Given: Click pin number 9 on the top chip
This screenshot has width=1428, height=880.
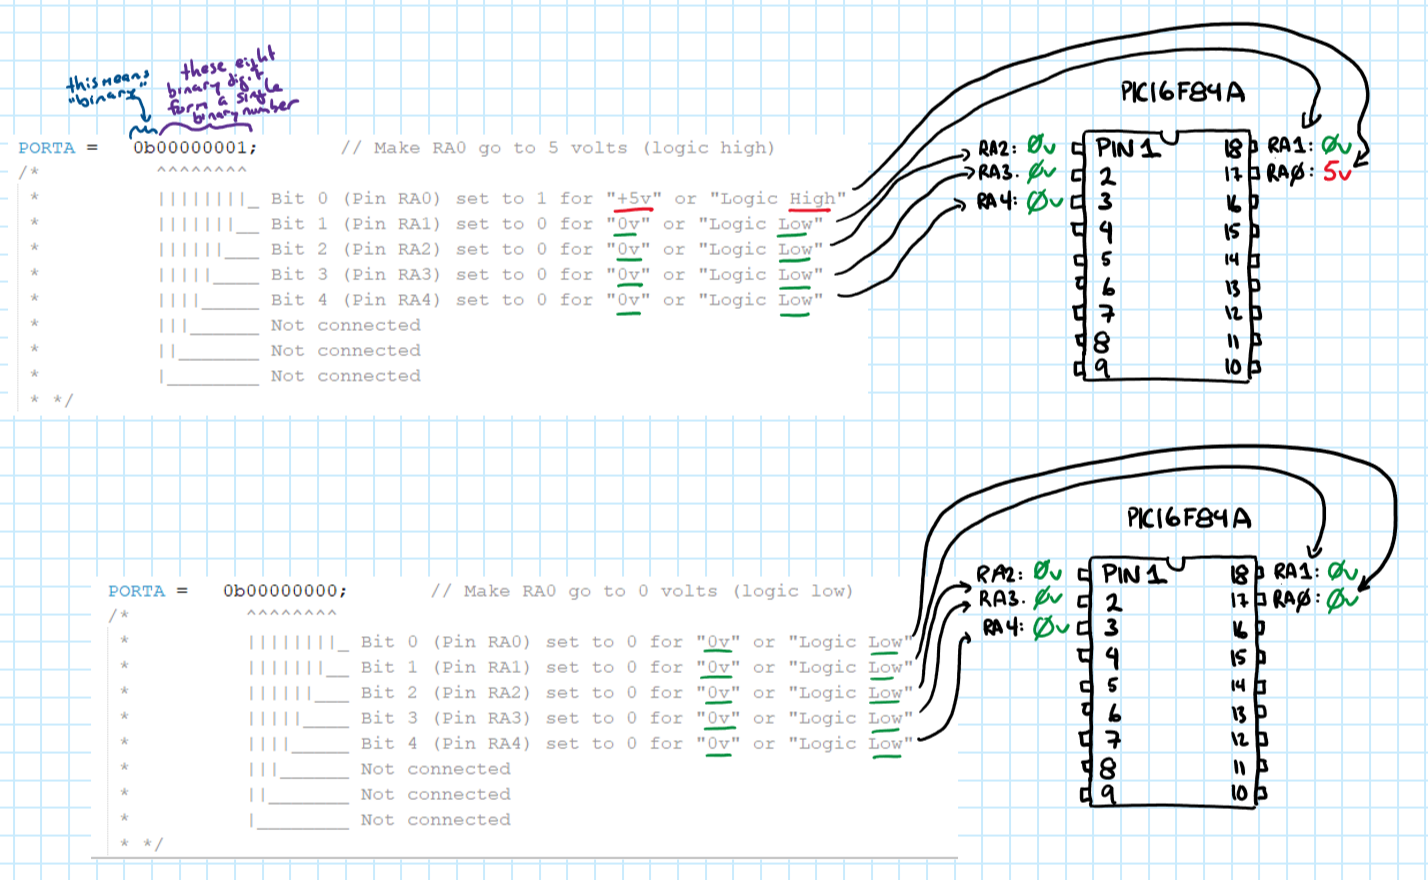Looking at the screenshot, I should click(1101, 368).
